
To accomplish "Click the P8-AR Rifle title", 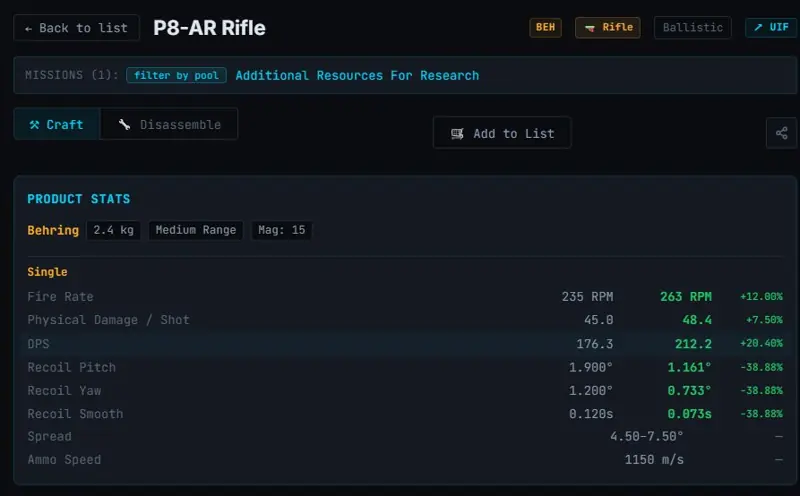I will pos(209,28).
